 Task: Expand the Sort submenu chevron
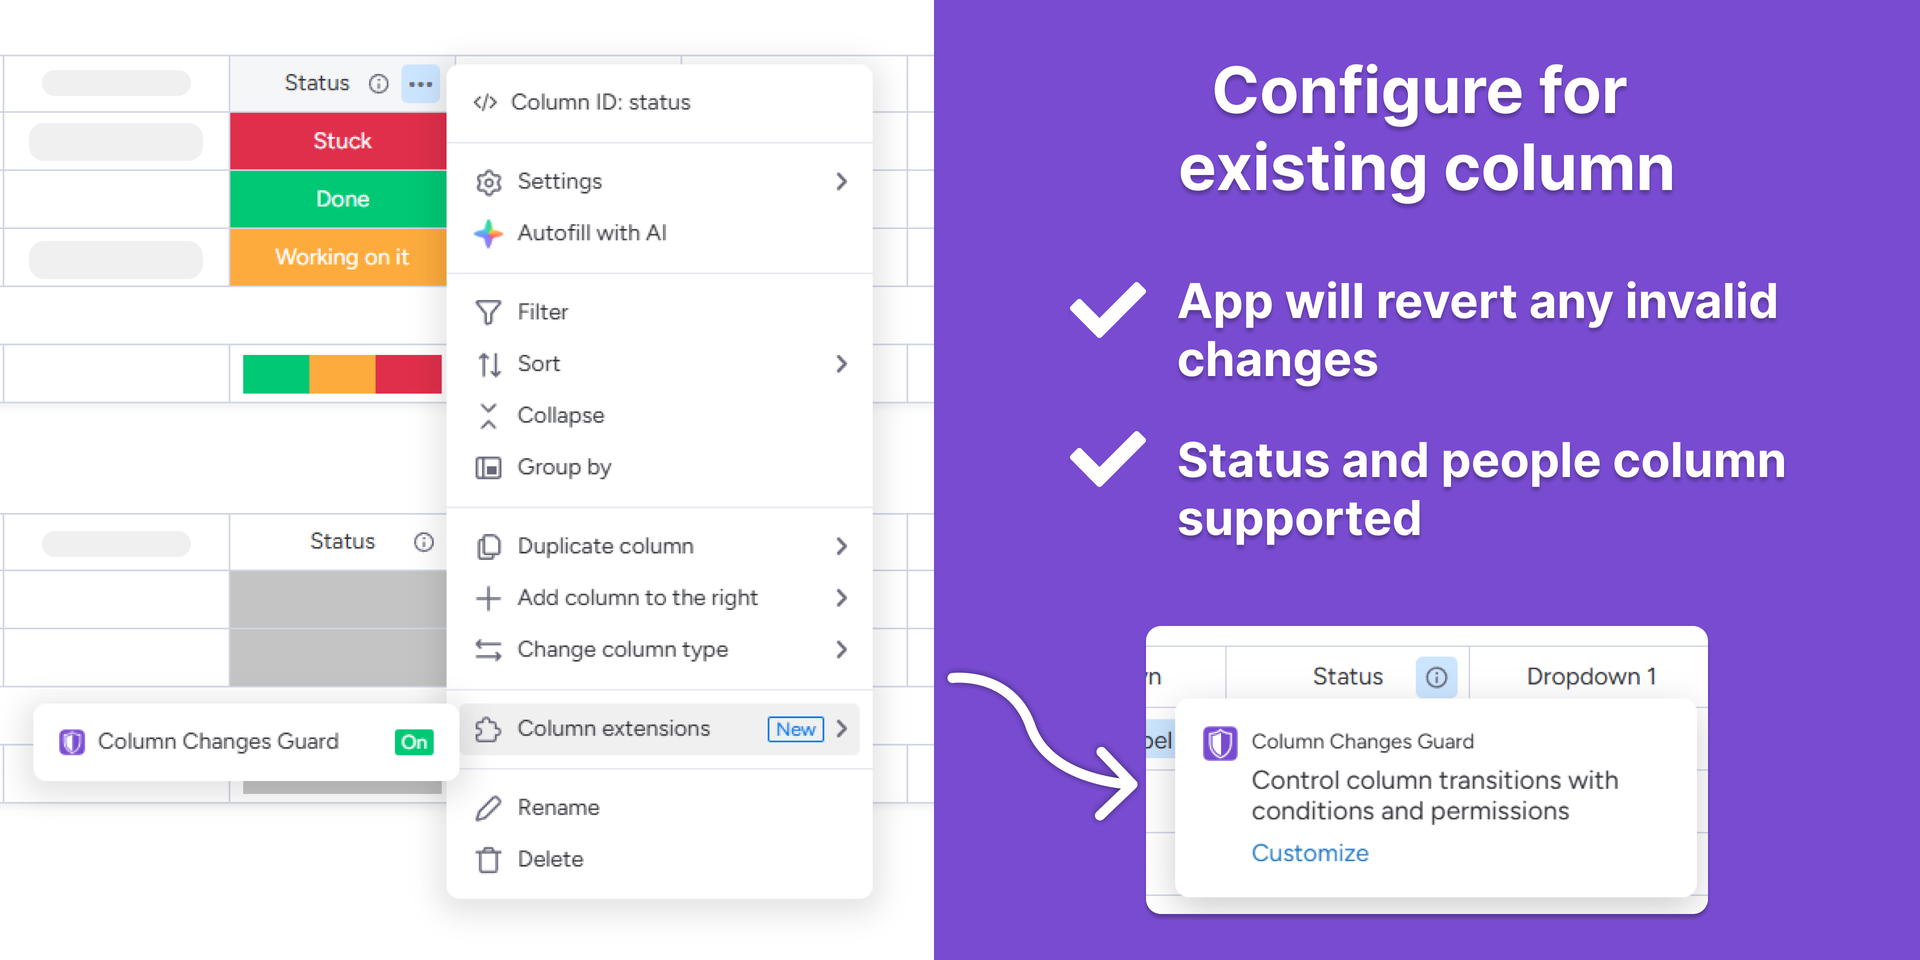coord(841,364)
